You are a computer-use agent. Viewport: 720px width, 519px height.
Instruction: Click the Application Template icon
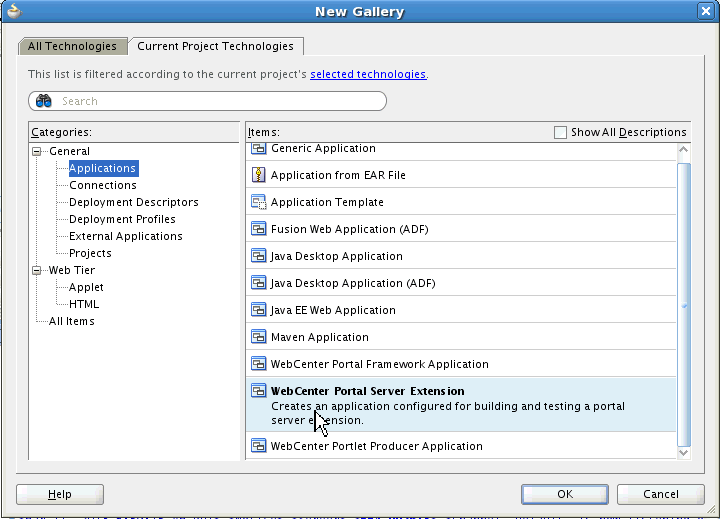pos(259,202)
